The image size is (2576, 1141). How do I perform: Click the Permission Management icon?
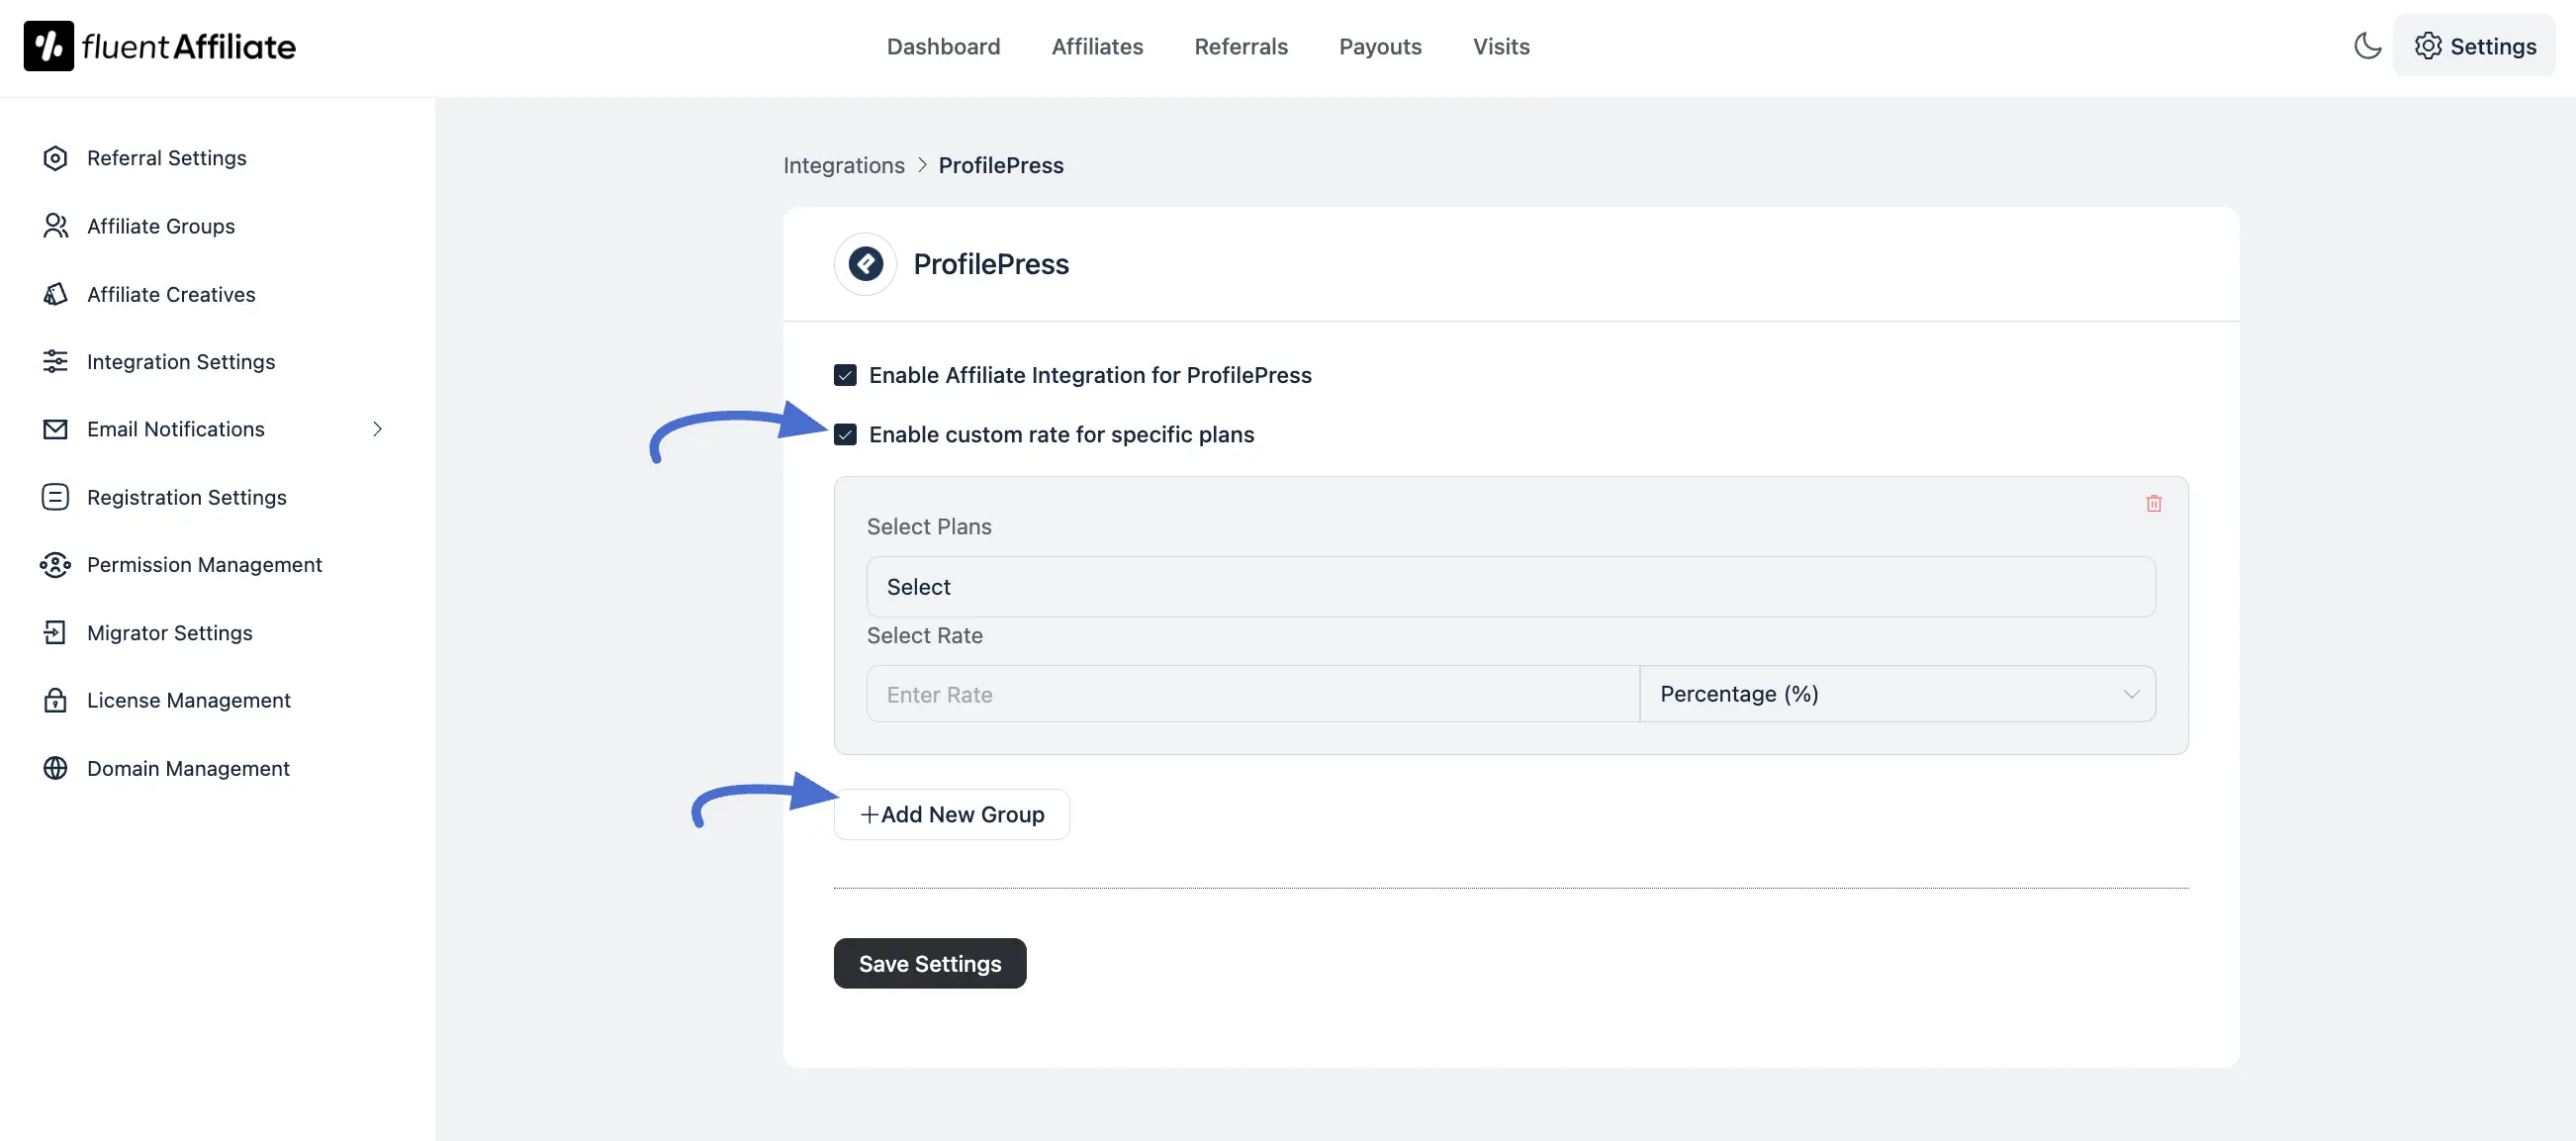tap(55, 564)
